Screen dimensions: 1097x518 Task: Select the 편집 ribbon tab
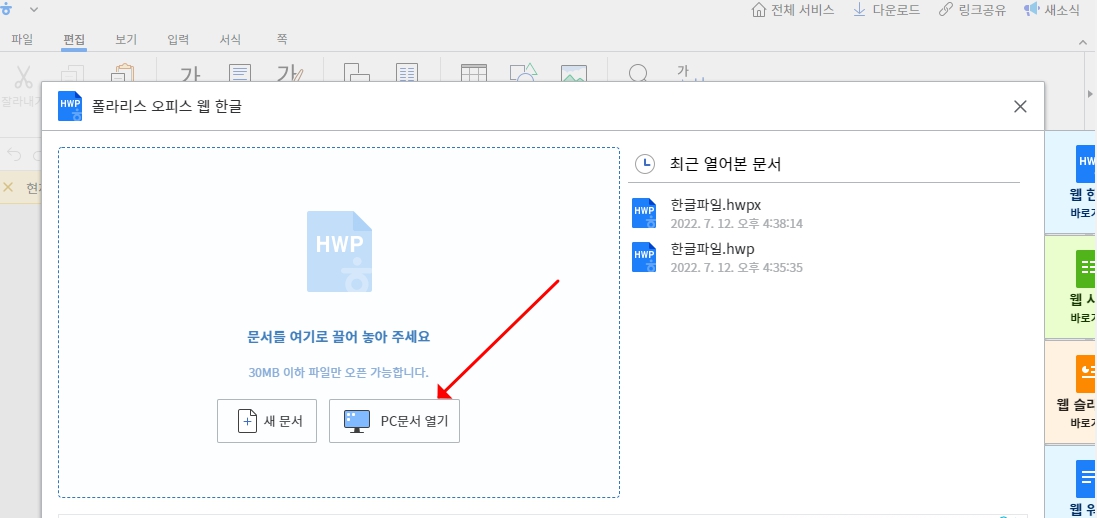click(x=73, y=39)
